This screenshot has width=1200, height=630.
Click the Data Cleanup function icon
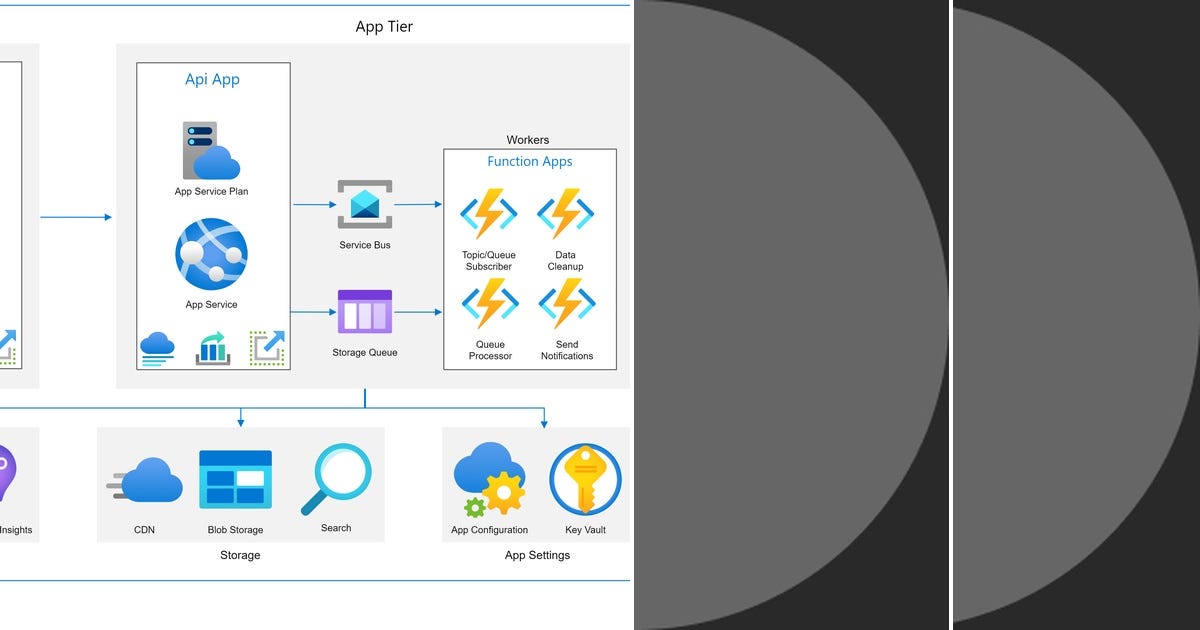coord(566,213)
